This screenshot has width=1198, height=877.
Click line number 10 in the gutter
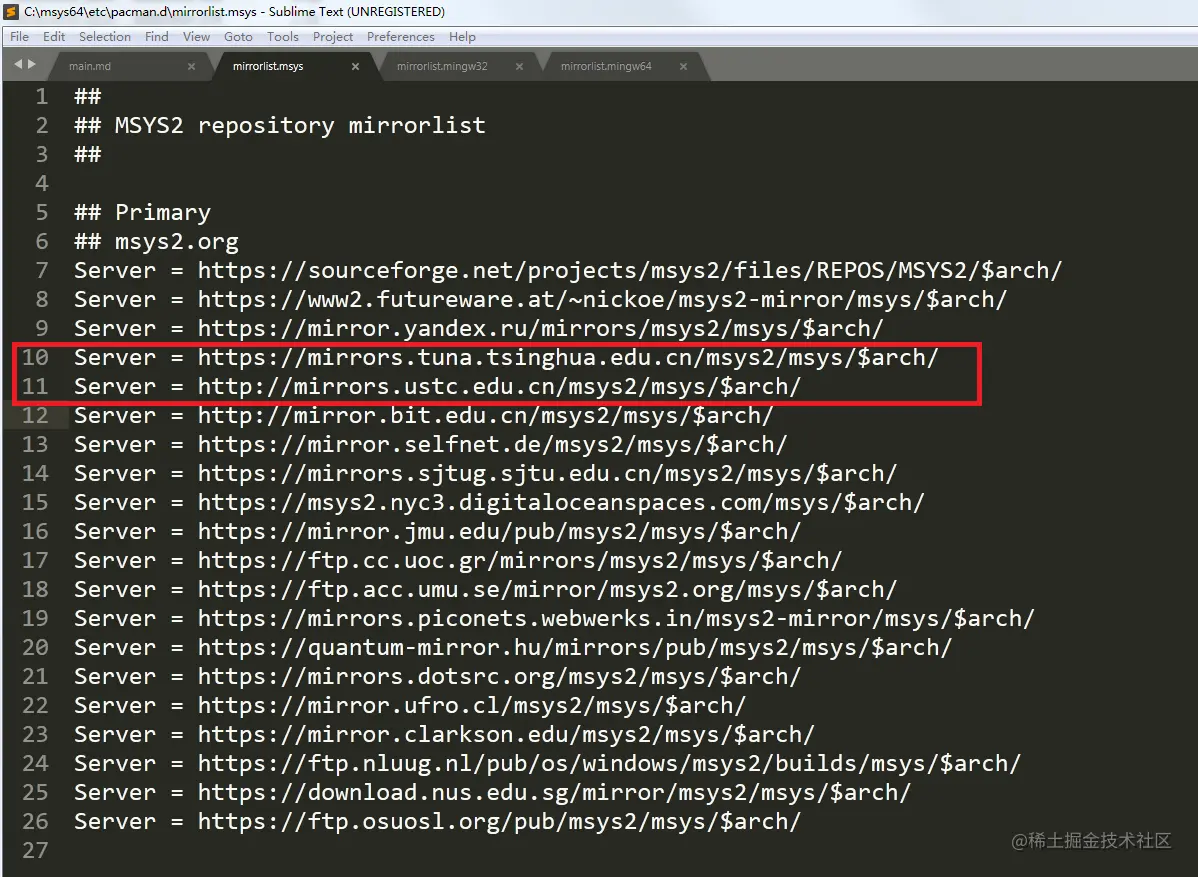(36, 357)
